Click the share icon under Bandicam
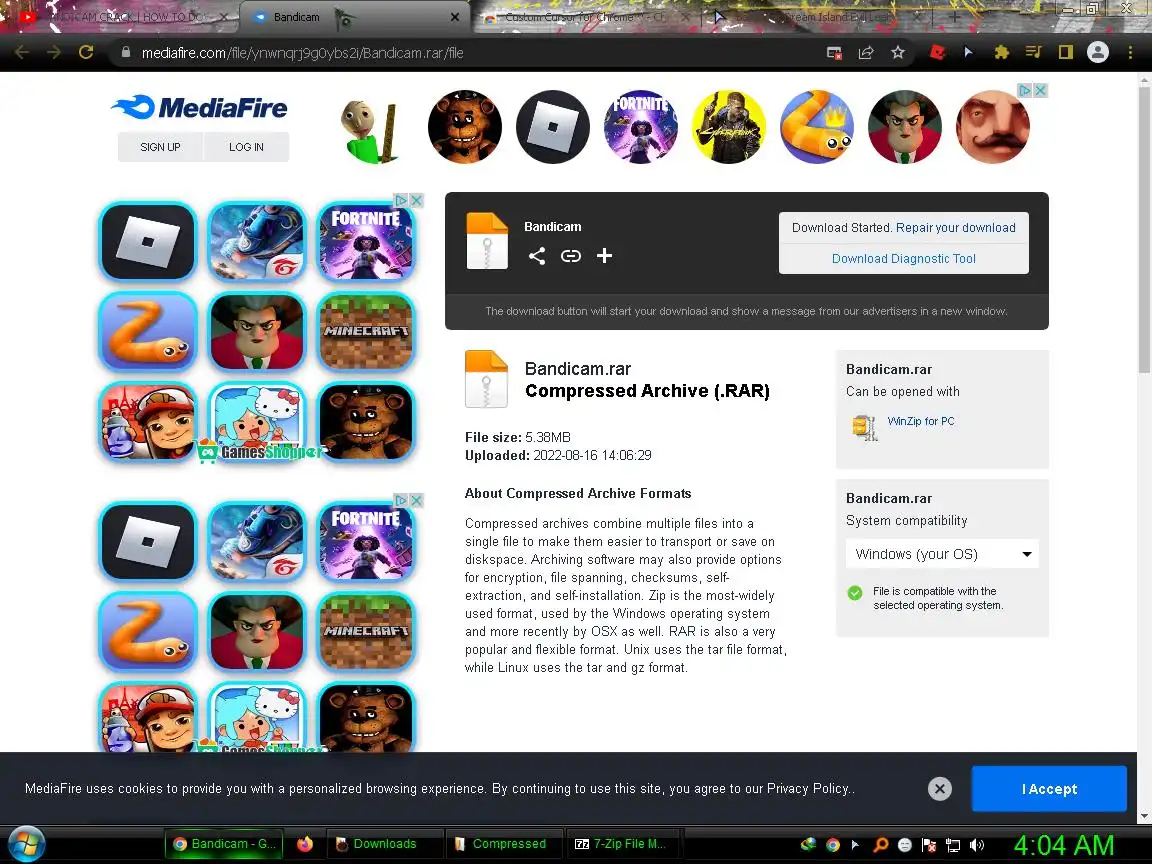 pos(537,256)
